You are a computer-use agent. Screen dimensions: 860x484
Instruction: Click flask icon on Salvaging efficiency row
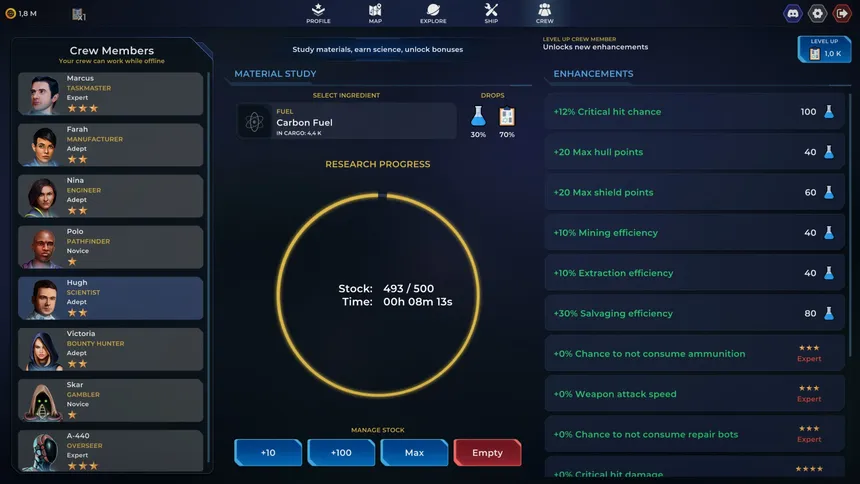[x=829, y=313]
